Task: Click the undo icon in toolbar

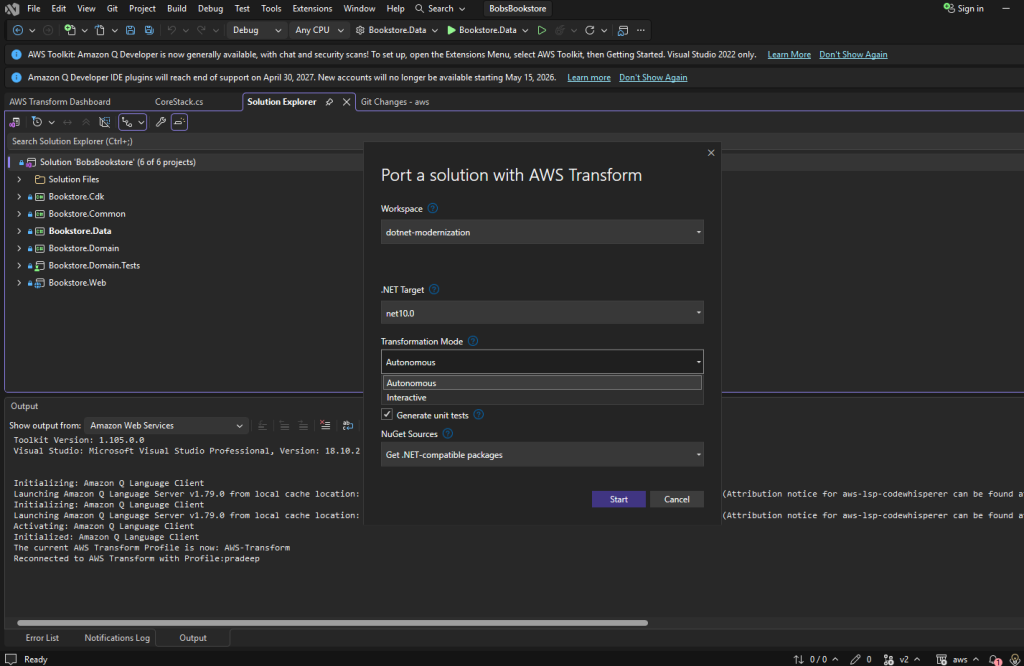Action: (171, 30)
